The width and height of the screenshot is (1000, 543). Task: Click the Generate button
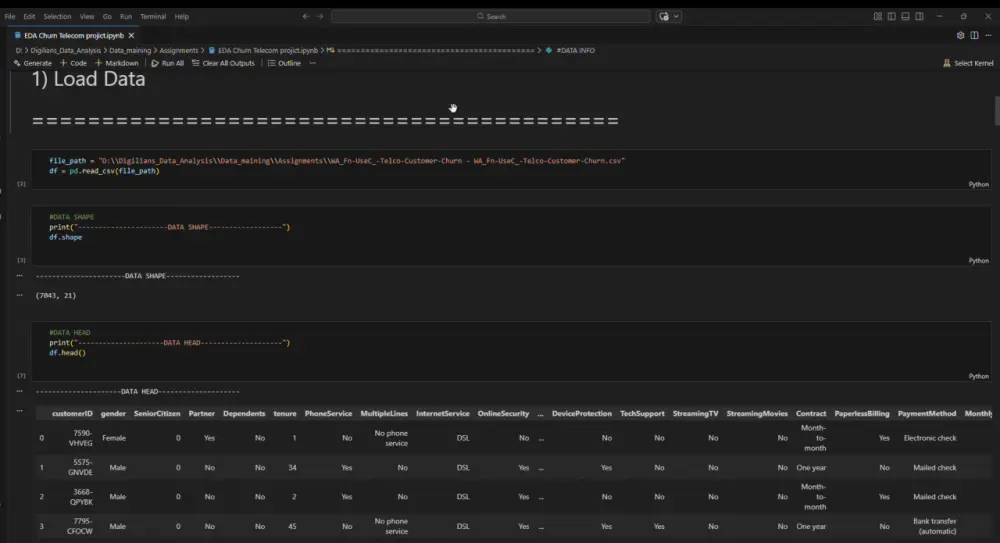[x=33, y=63]
